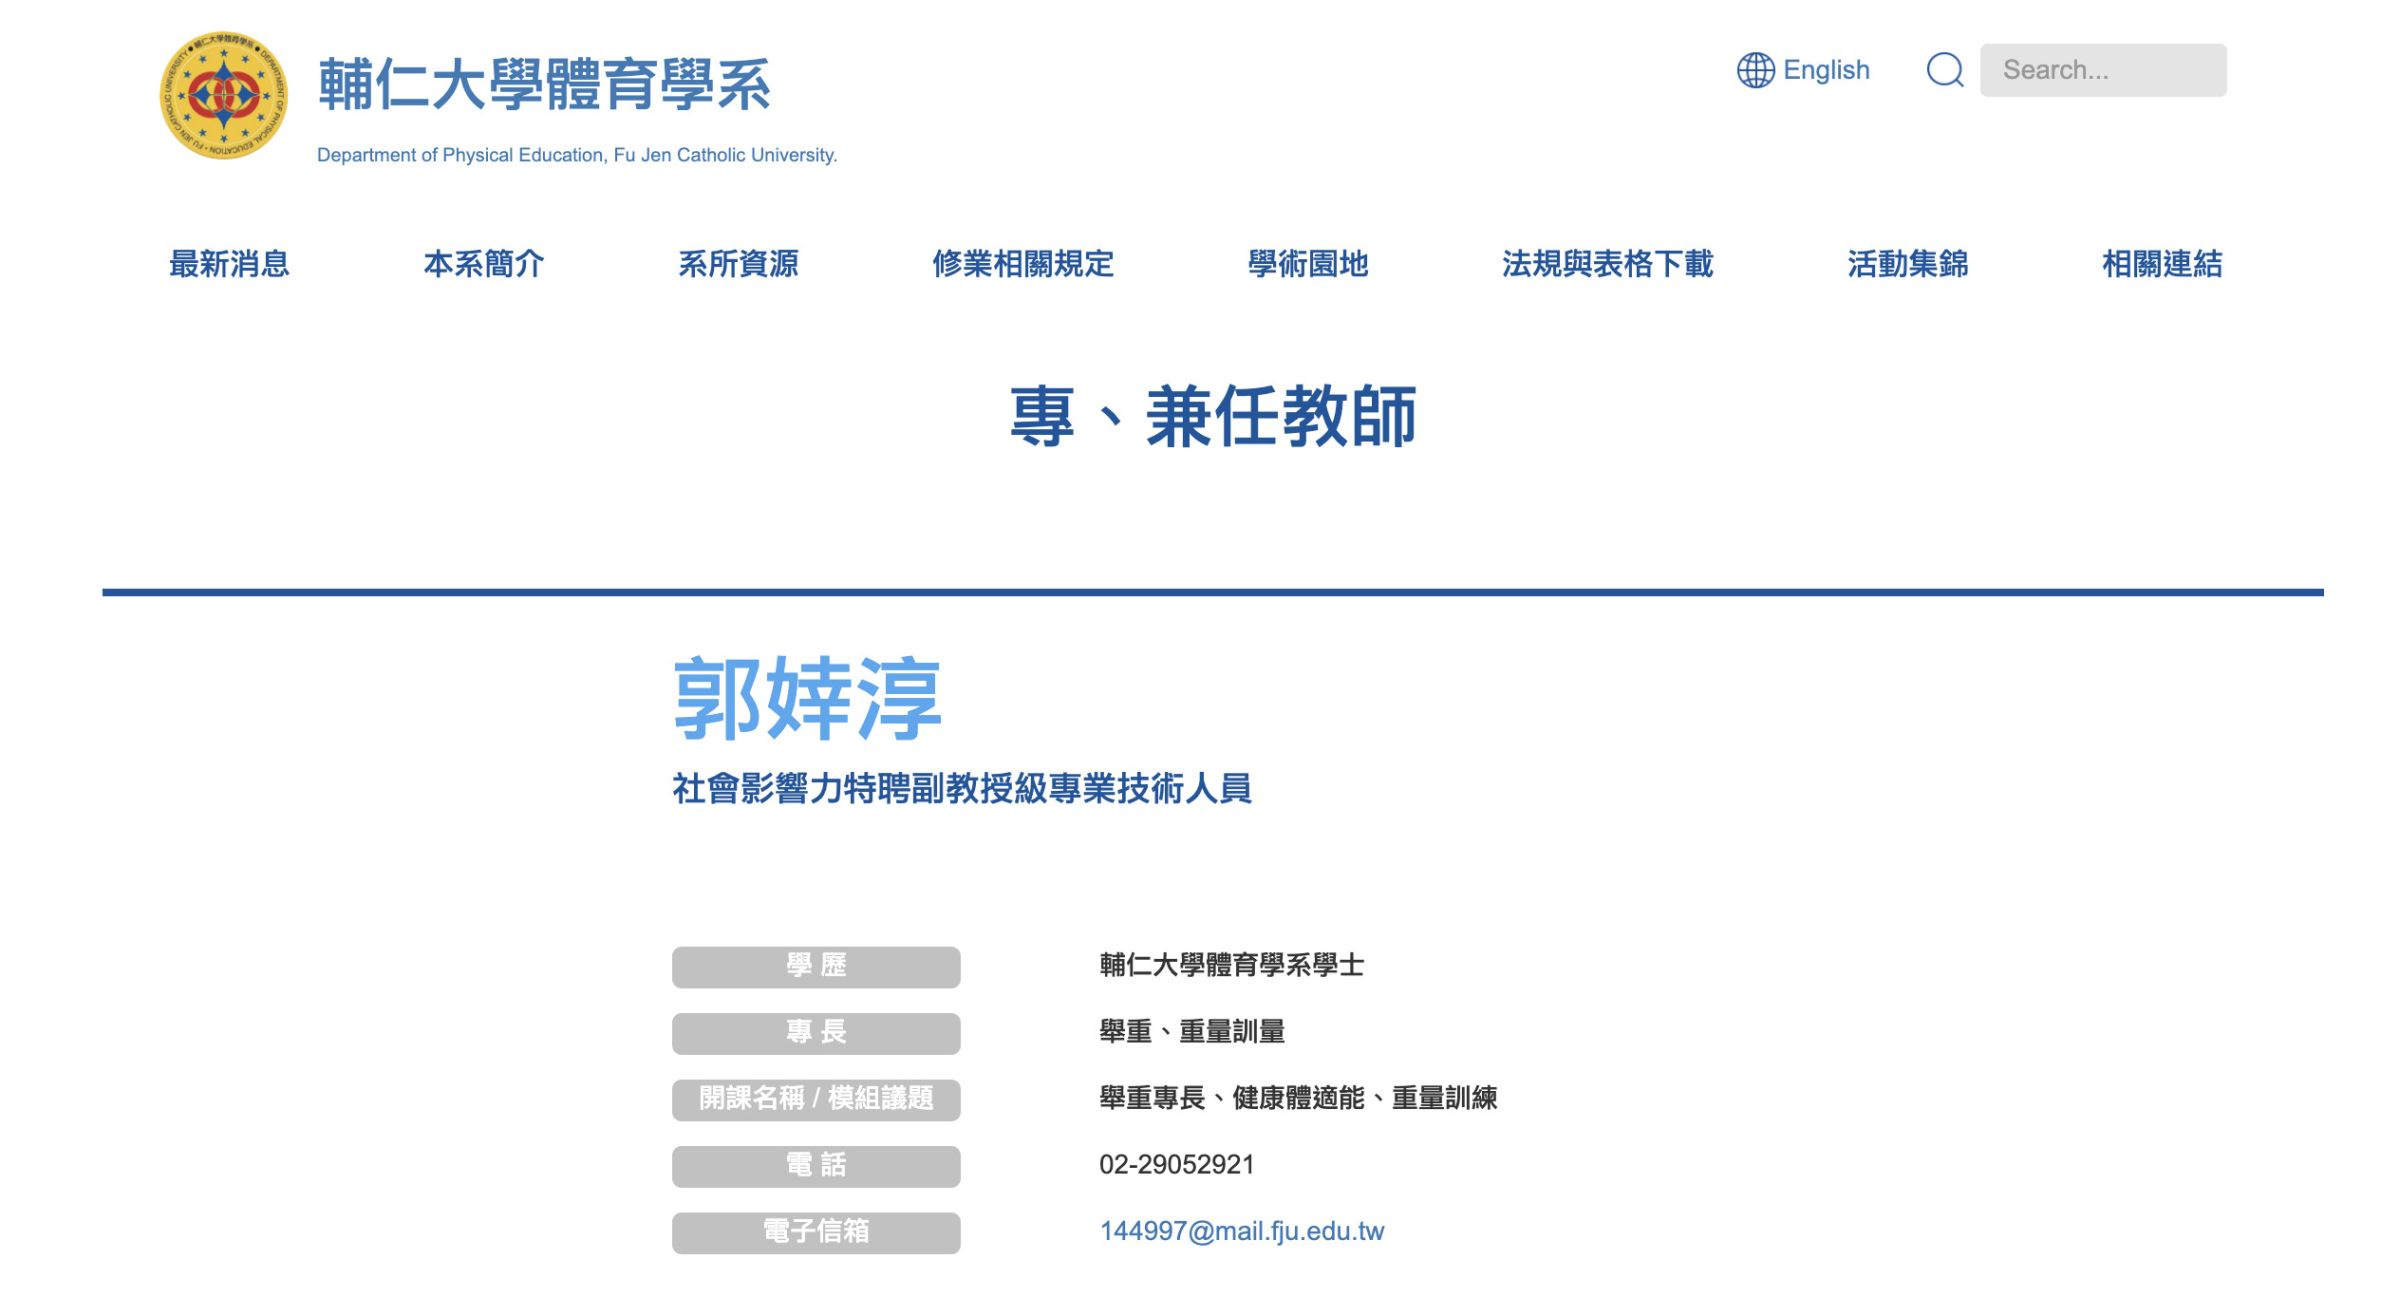Click the 電子信箱 label badge
The image size is (2400, 1297).
click(816, 1232)
